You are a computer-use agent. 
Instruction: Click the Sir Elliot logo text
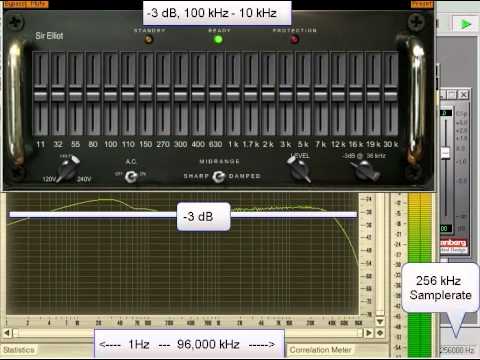(49, 36)
